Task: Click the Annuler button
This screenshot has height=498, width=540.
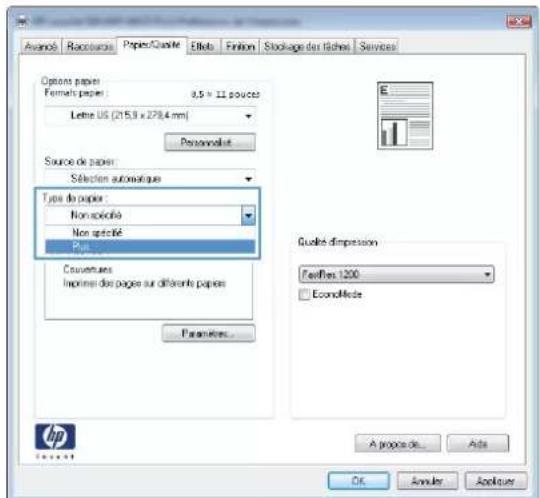Action: tap(427, 481)
